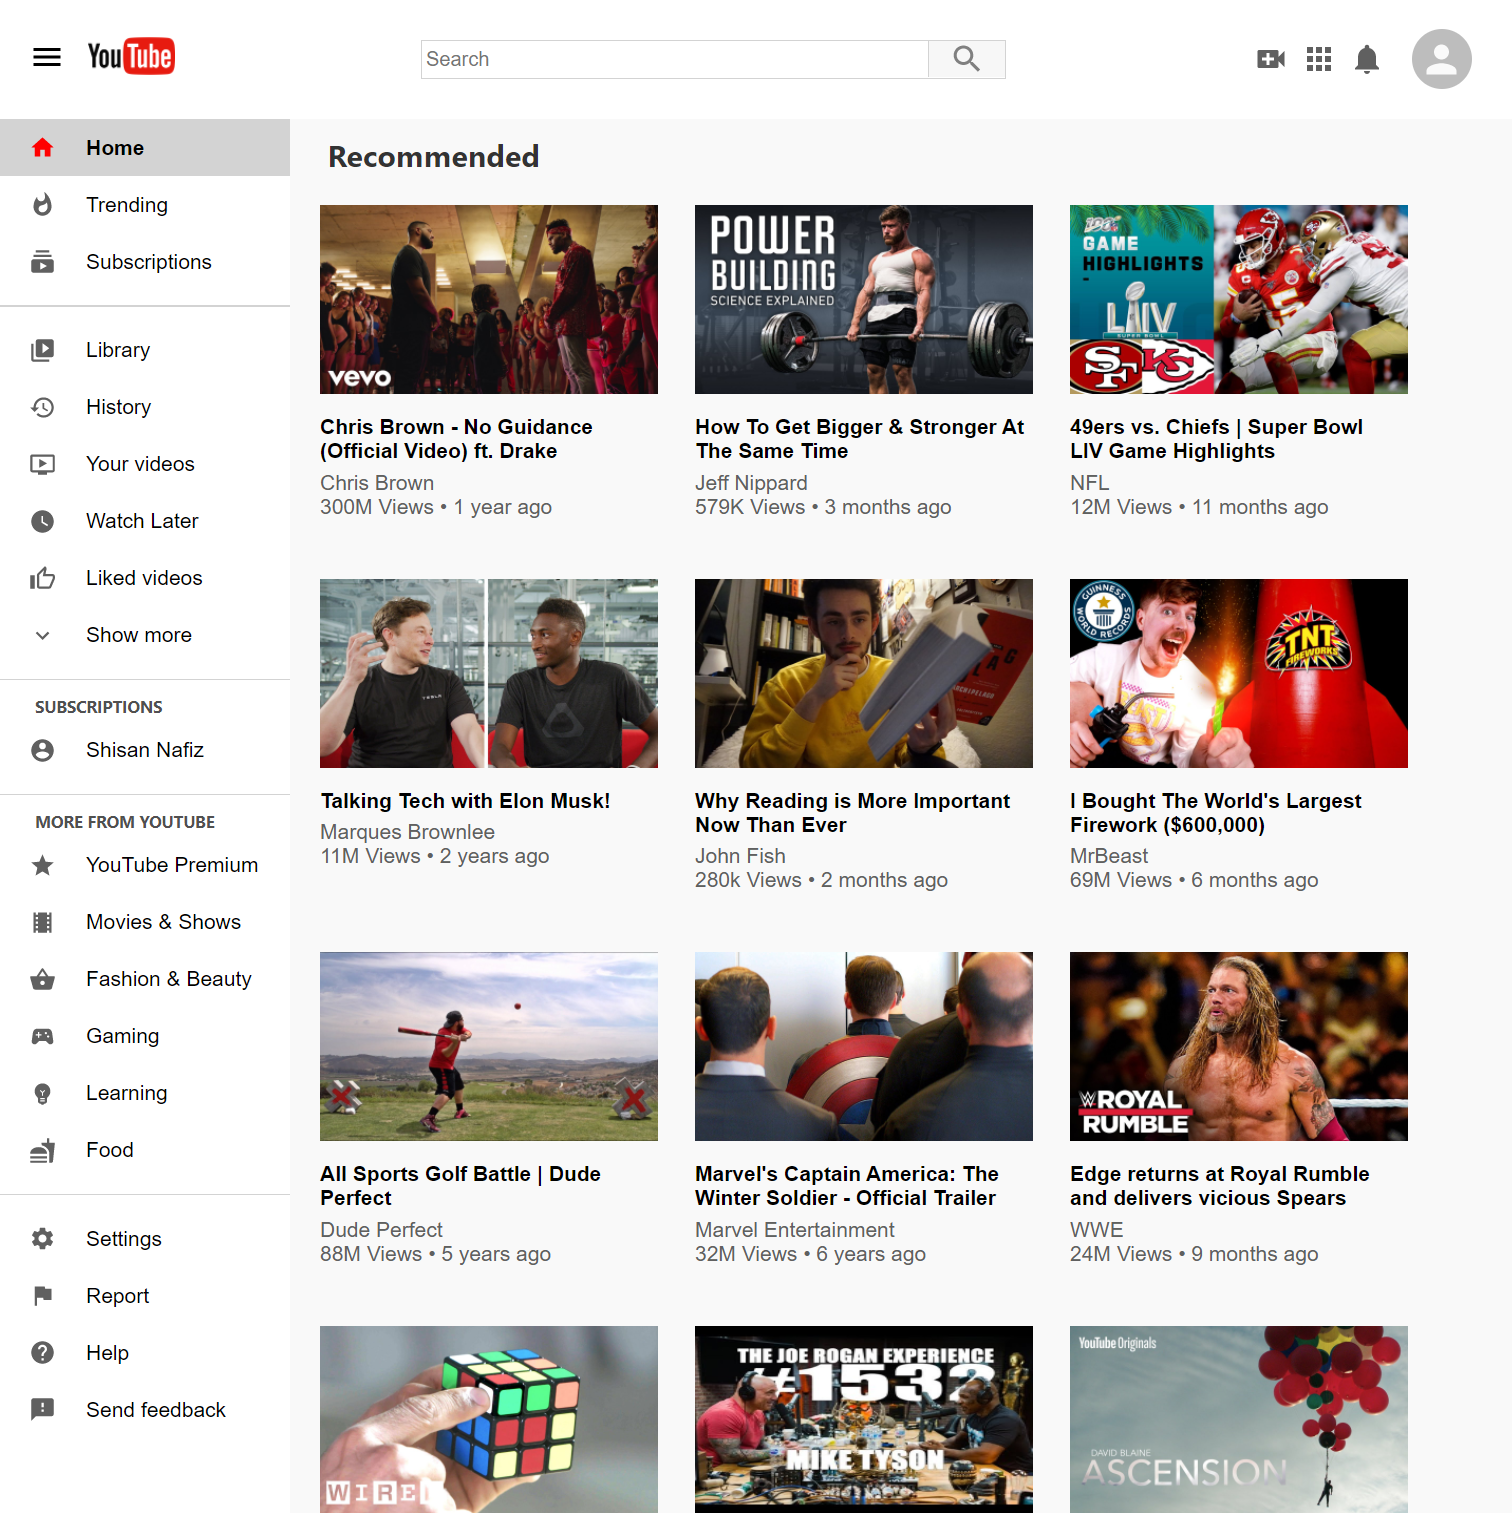Open the History page
The width and height of the screenshot is (1512, 1513).
pyautogui.click(x=118, y=407)
